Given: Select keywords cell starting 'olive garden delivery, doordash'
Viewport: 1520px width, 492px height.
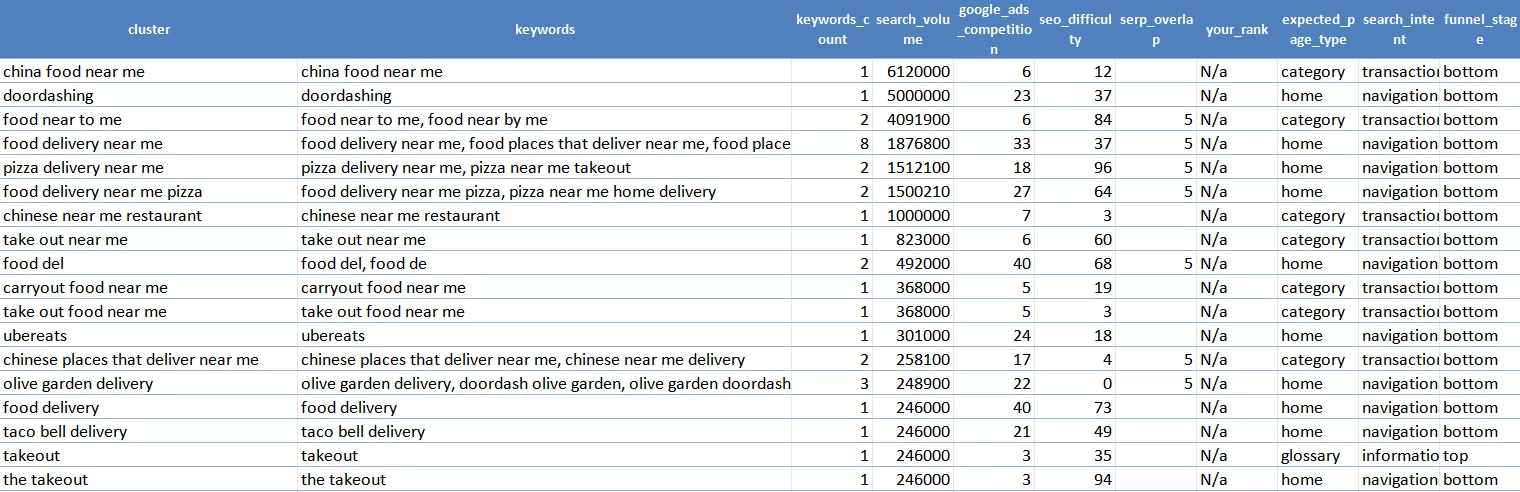Looking at the screenshot, I should click(545, 383).
